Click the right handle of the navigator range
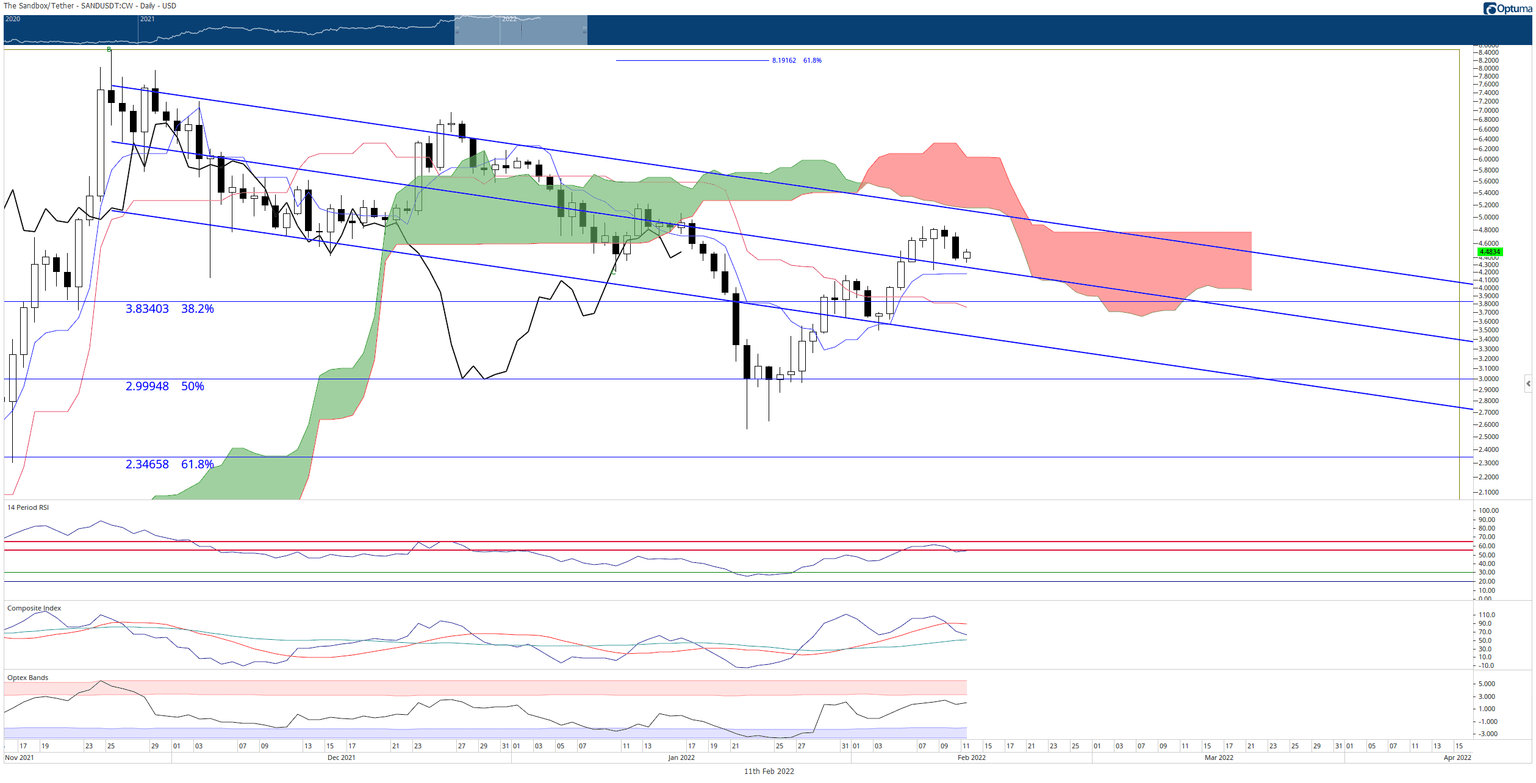The image size is (1536, 783). pos(586,30)
